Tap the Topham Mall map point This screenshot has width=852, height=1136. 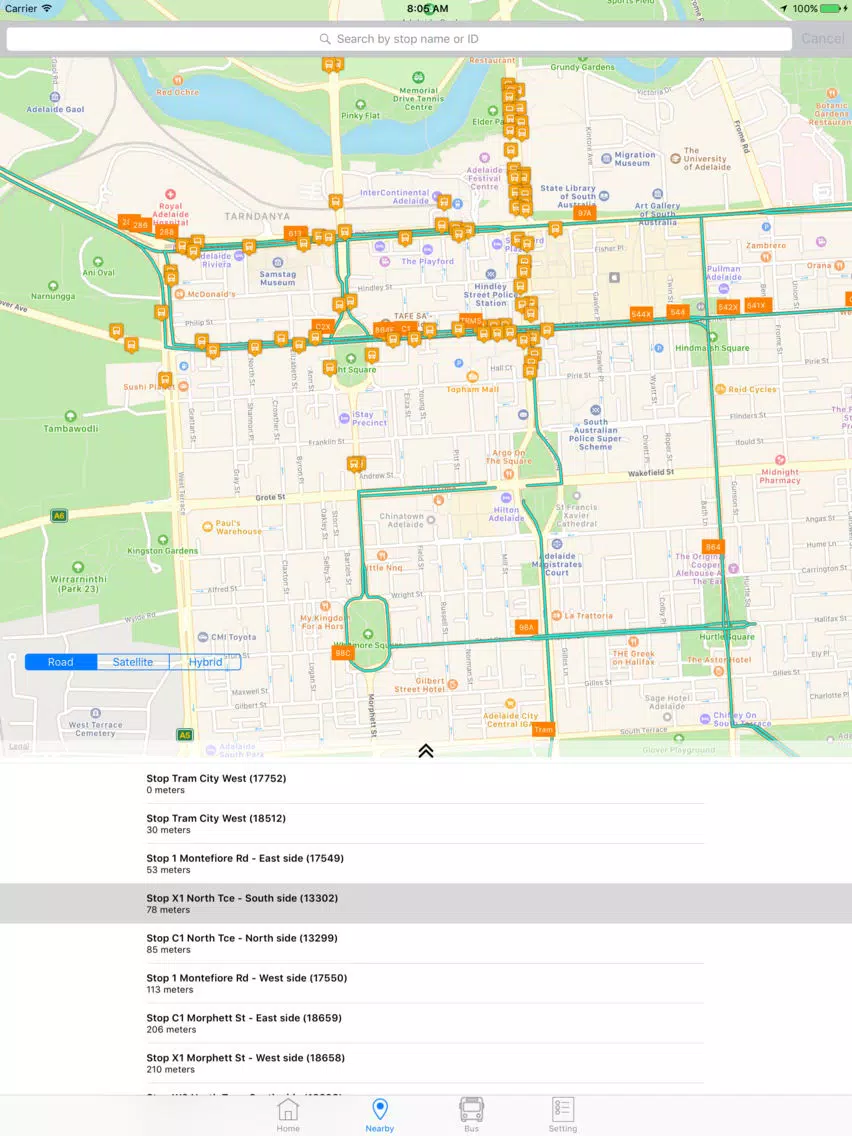point(472,382)
